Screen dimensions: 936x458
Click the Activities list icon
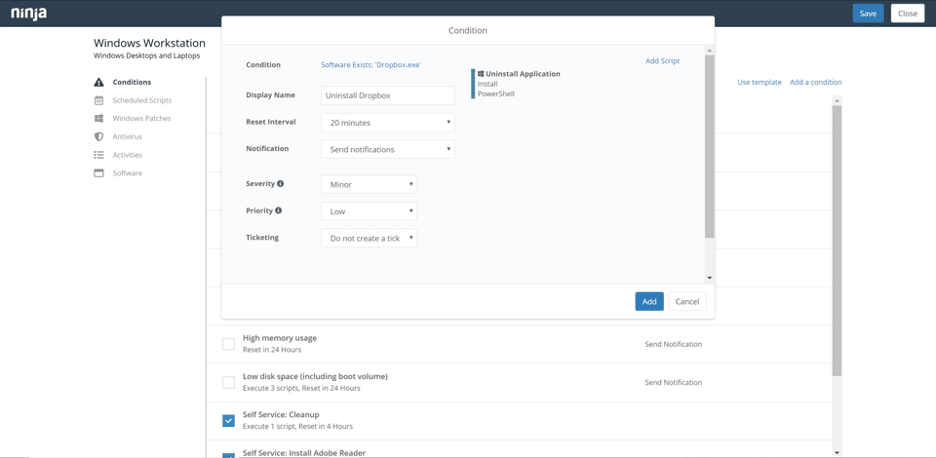[99, 155]
